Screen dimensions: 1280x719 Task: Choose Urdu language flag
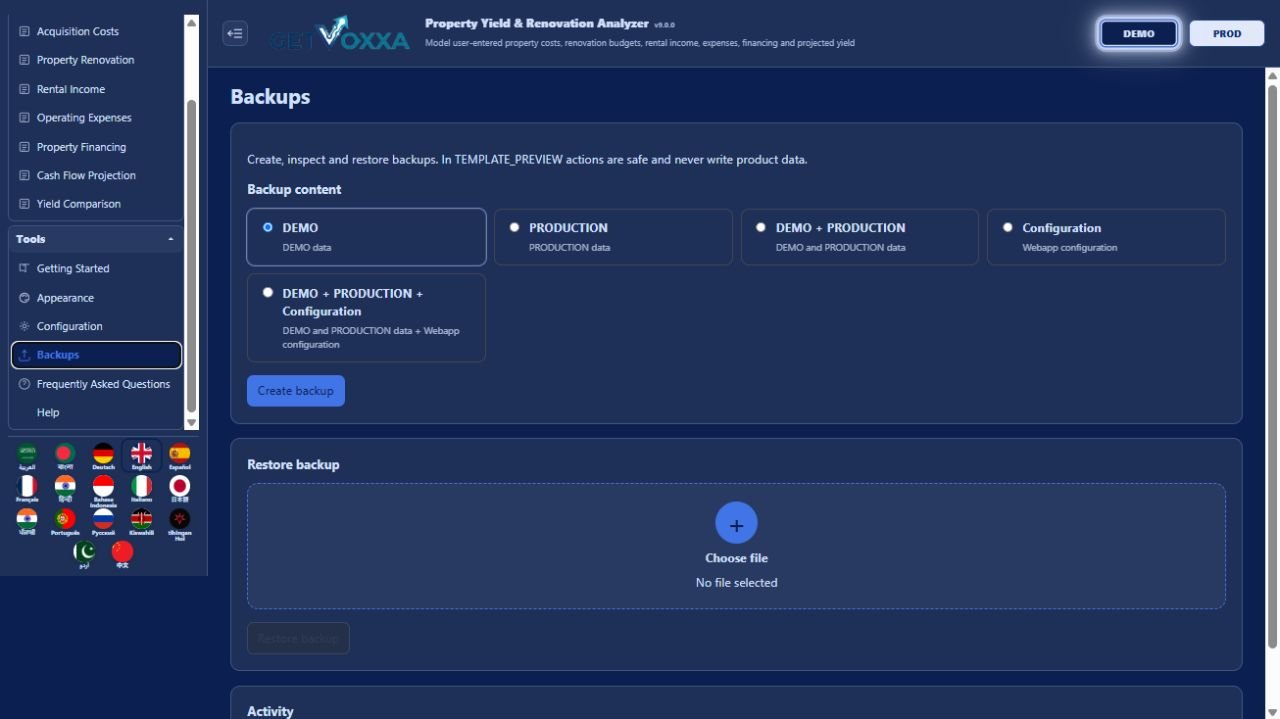point(84,555)
